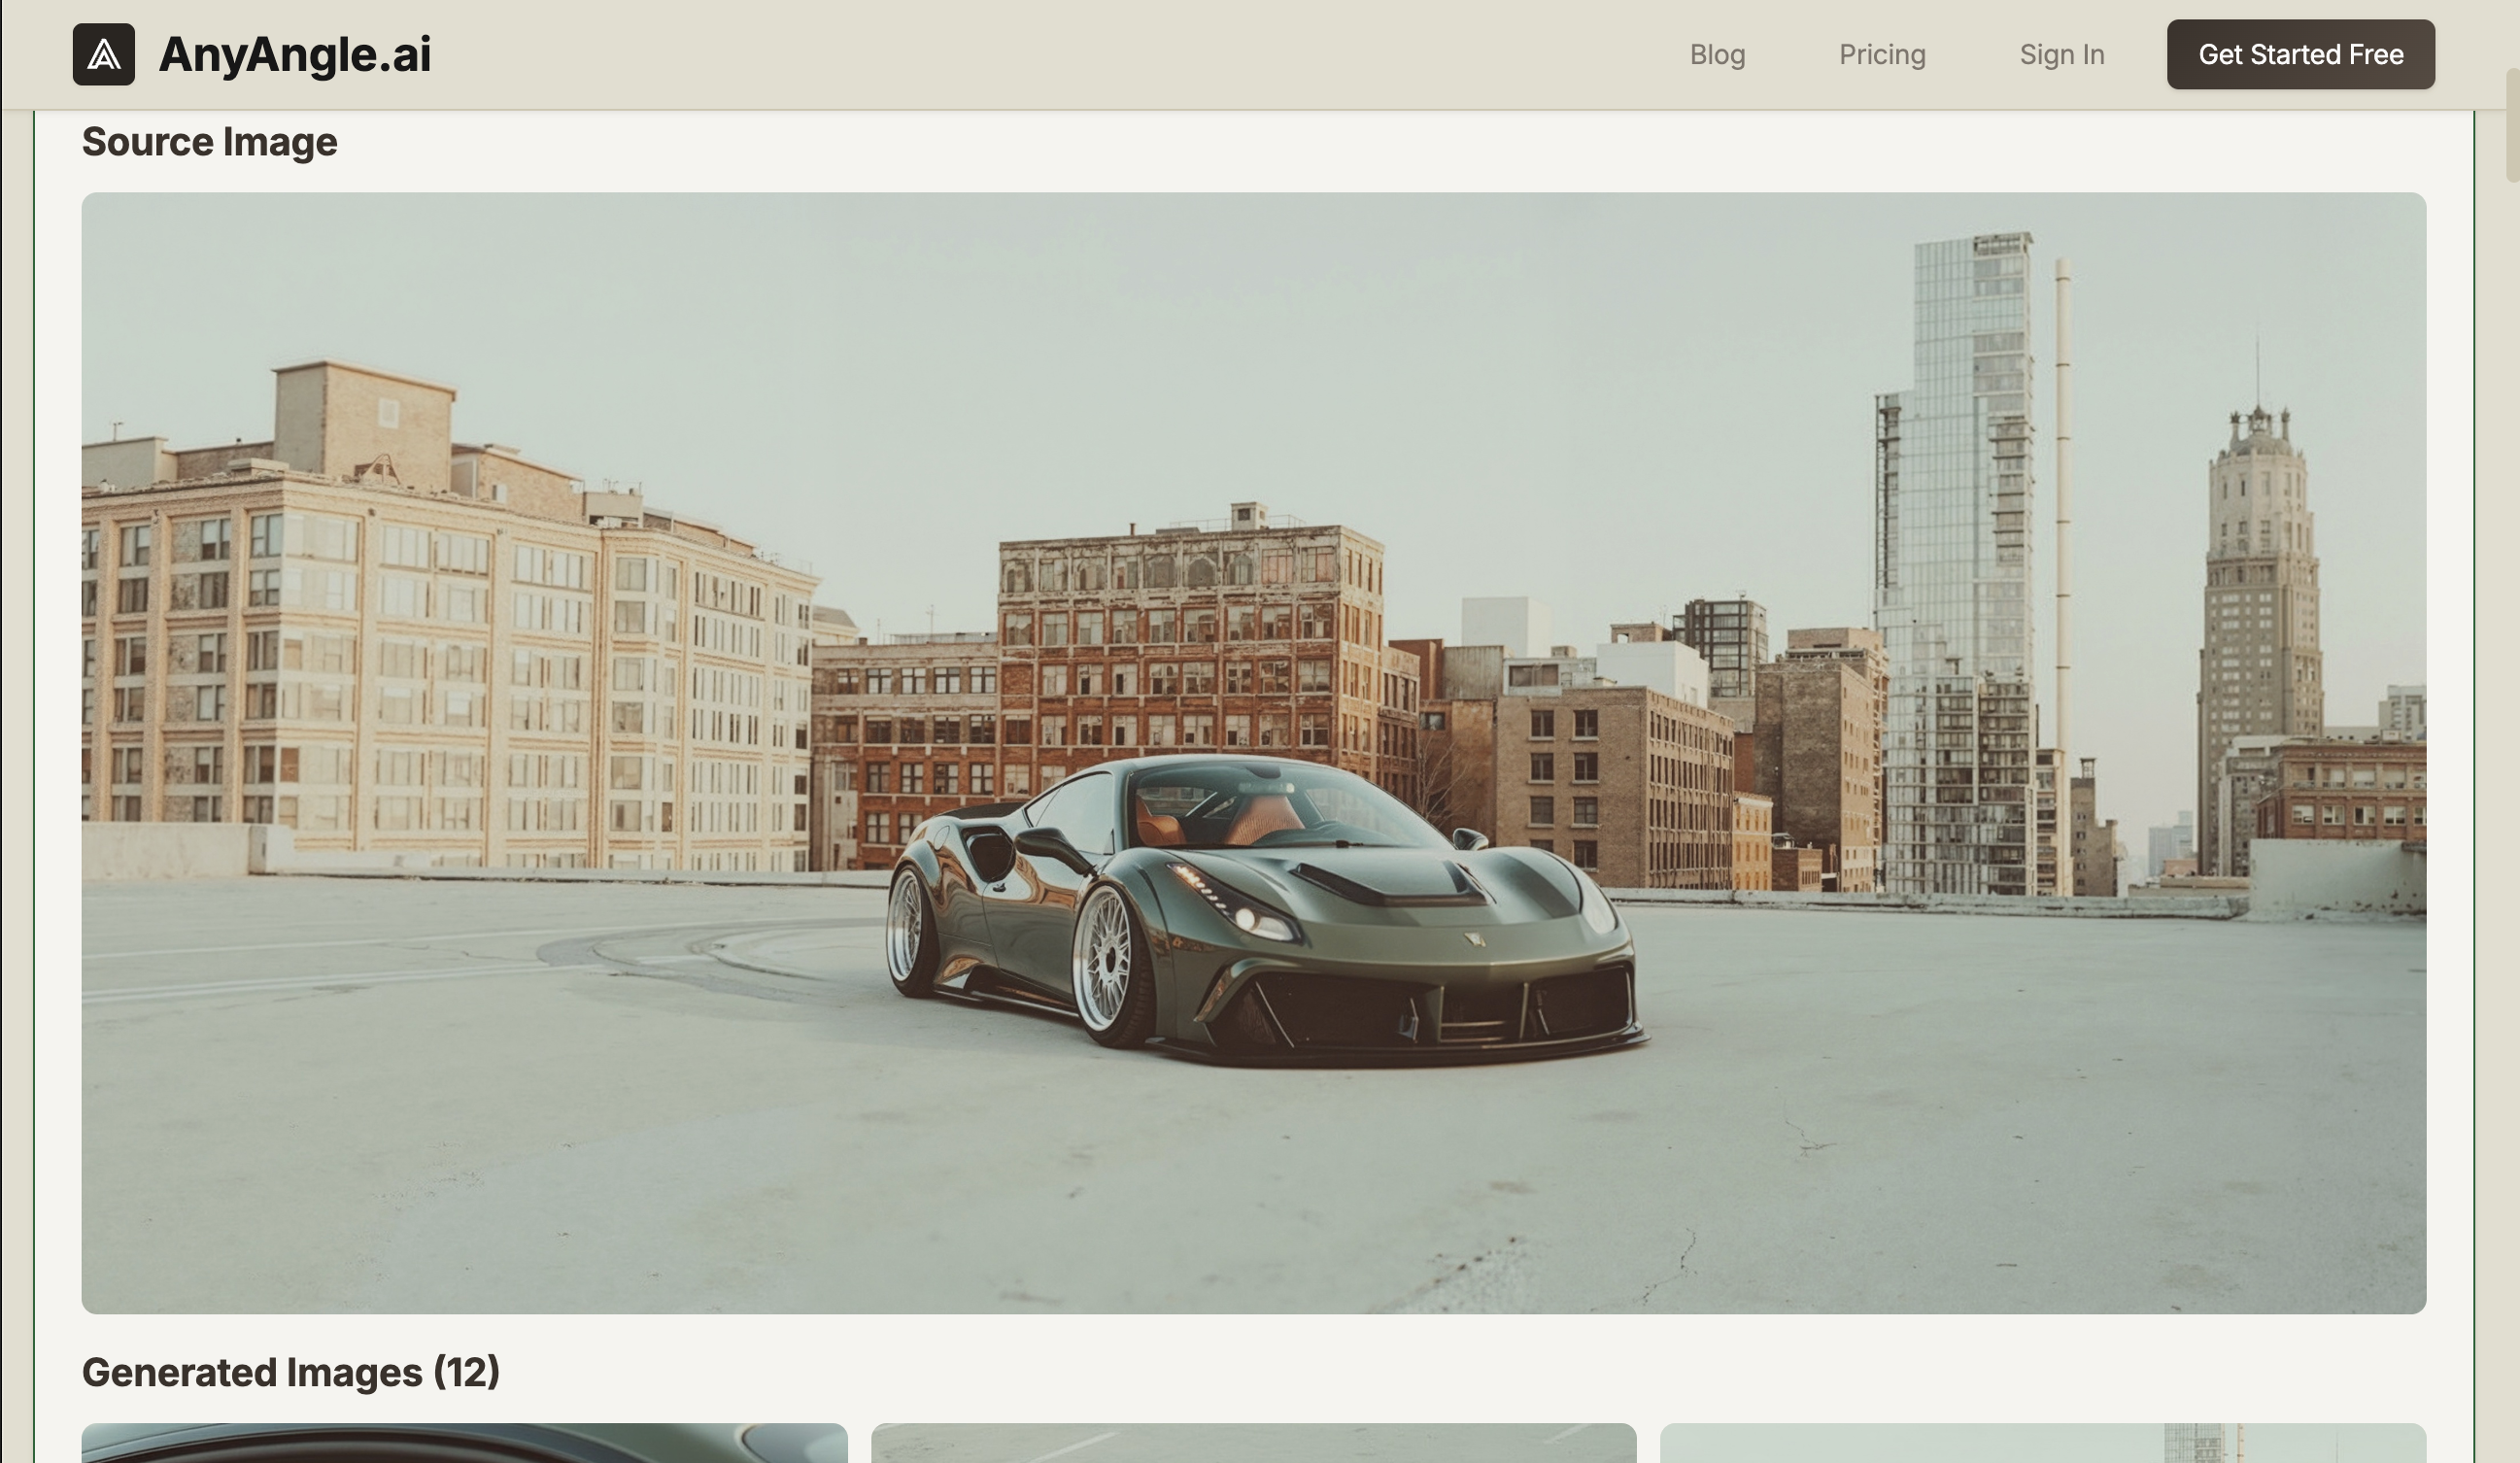2520x1463 pixels.
Task: Select the middle generated image thumbnail
Action: coord(1258,1445)
